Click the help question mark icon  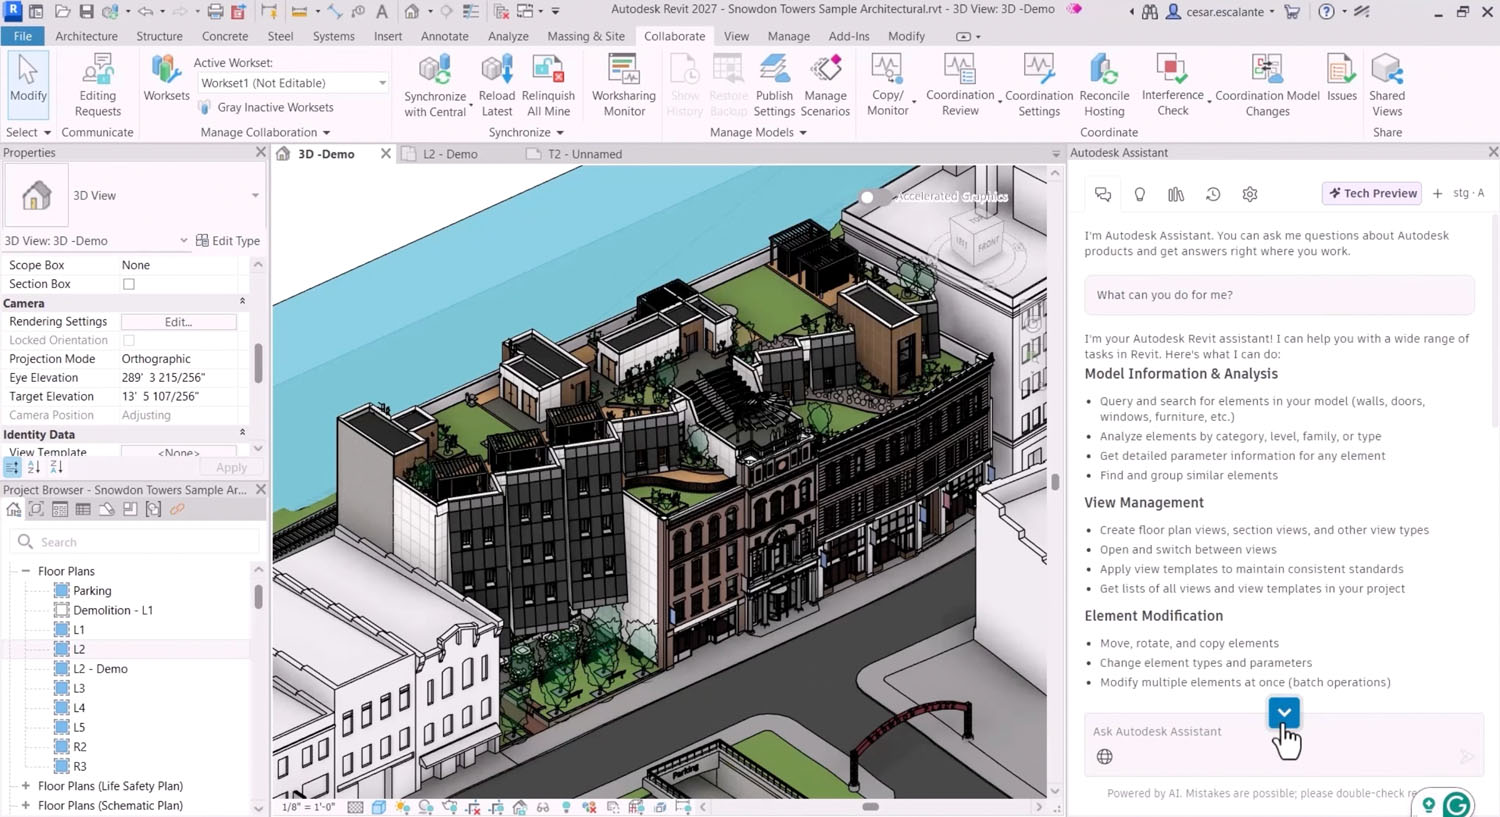[1326, 12]
